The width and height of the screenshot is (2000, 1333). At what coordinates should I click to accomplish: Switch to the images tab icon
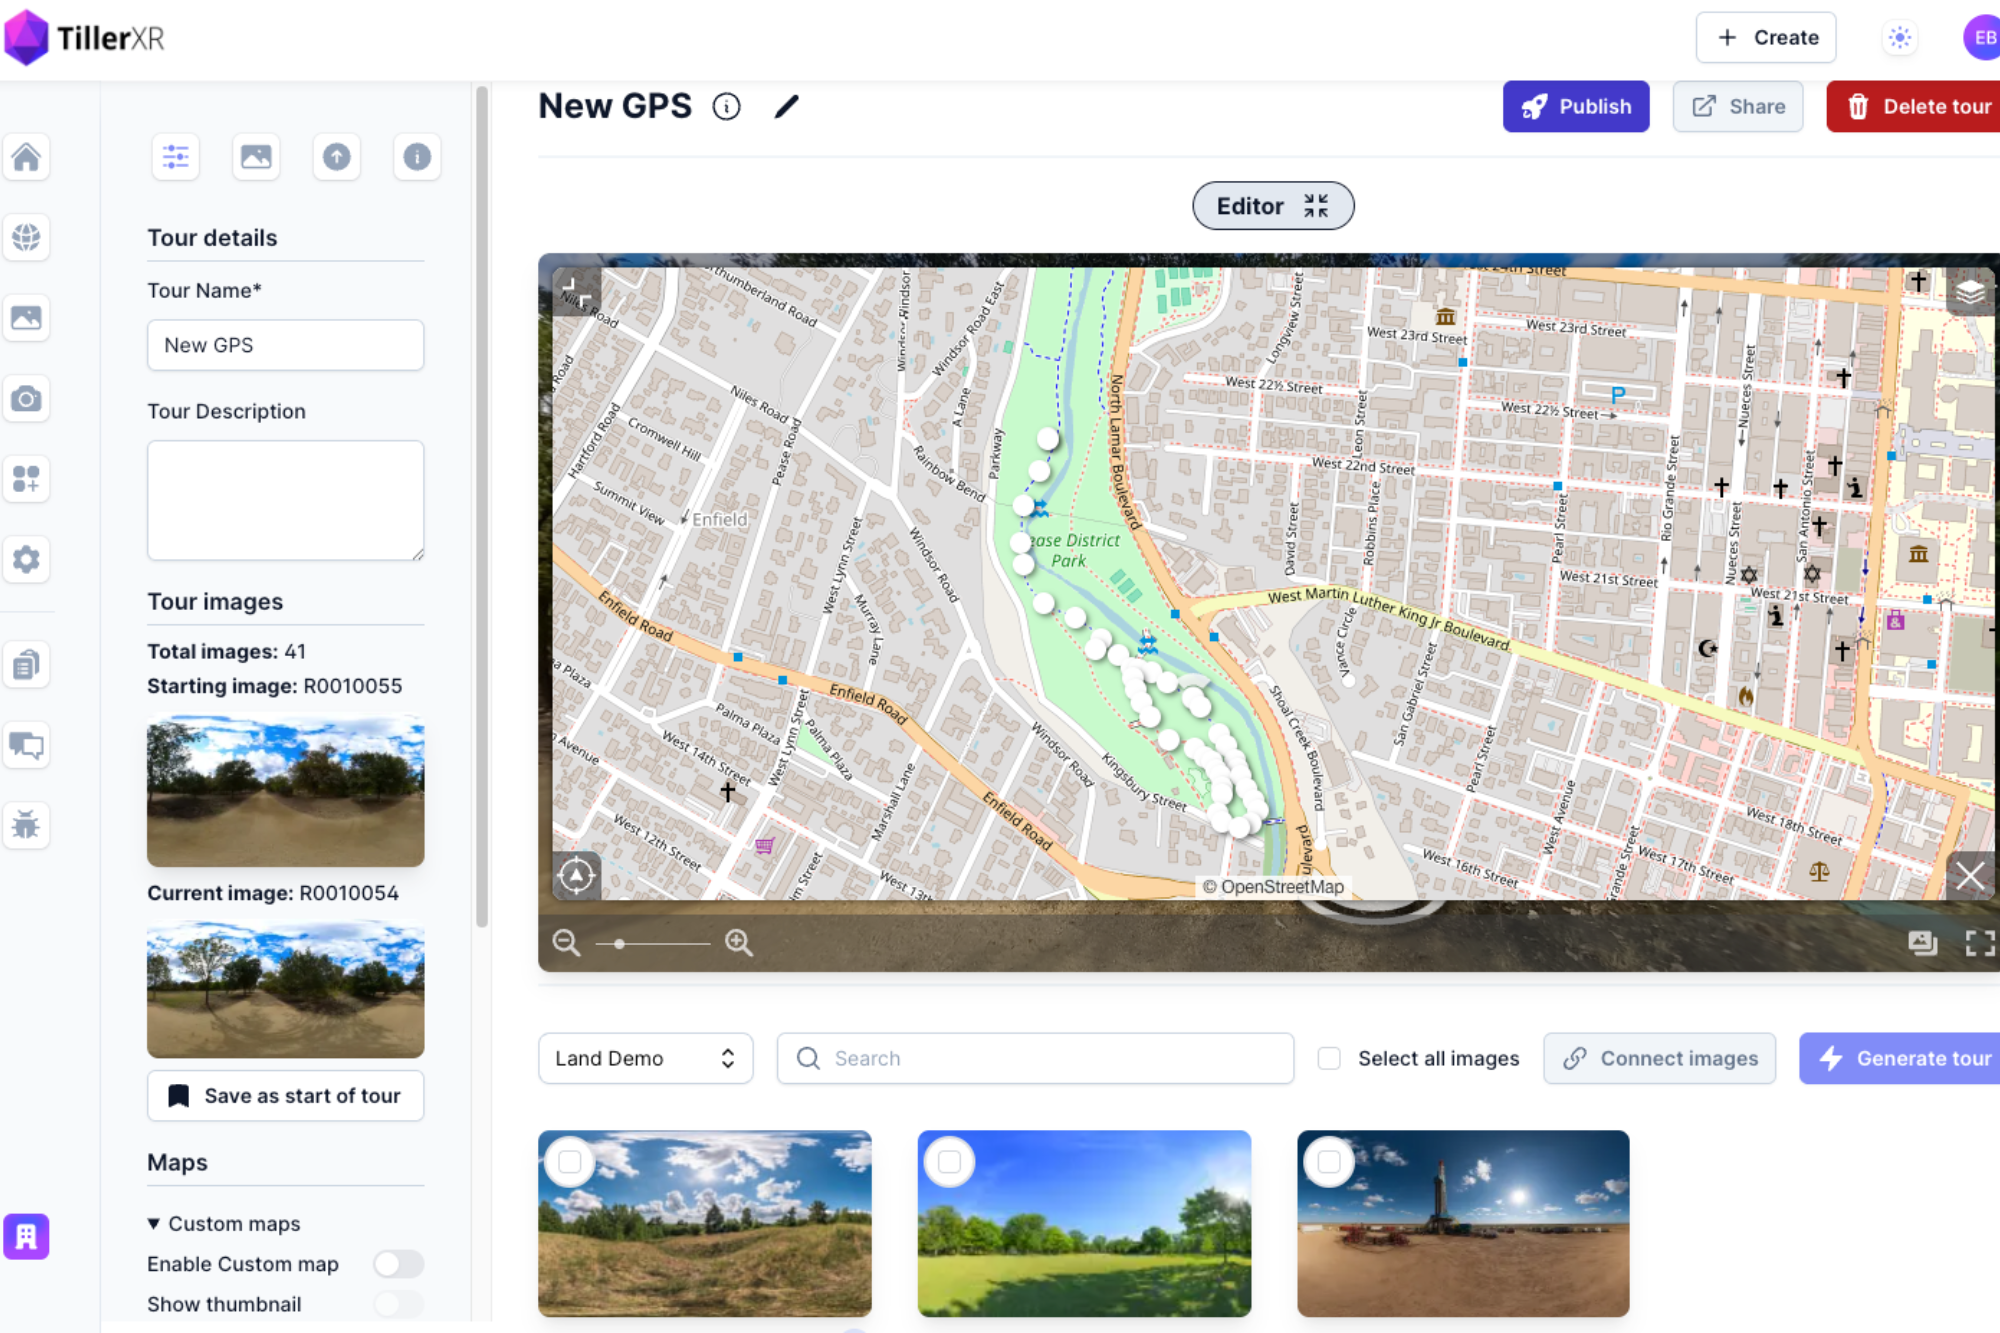point(256,157)
